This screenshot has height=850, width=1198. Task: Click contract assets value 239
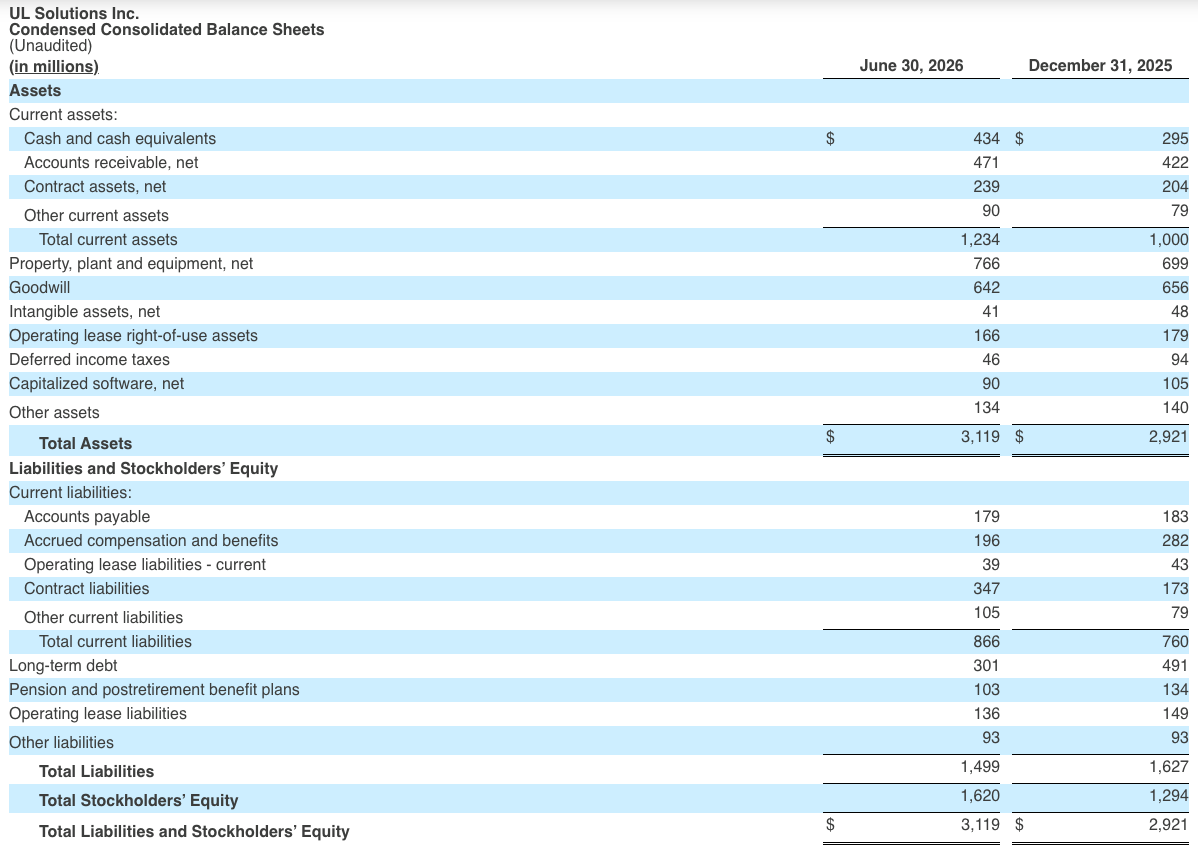click(986, 187)
